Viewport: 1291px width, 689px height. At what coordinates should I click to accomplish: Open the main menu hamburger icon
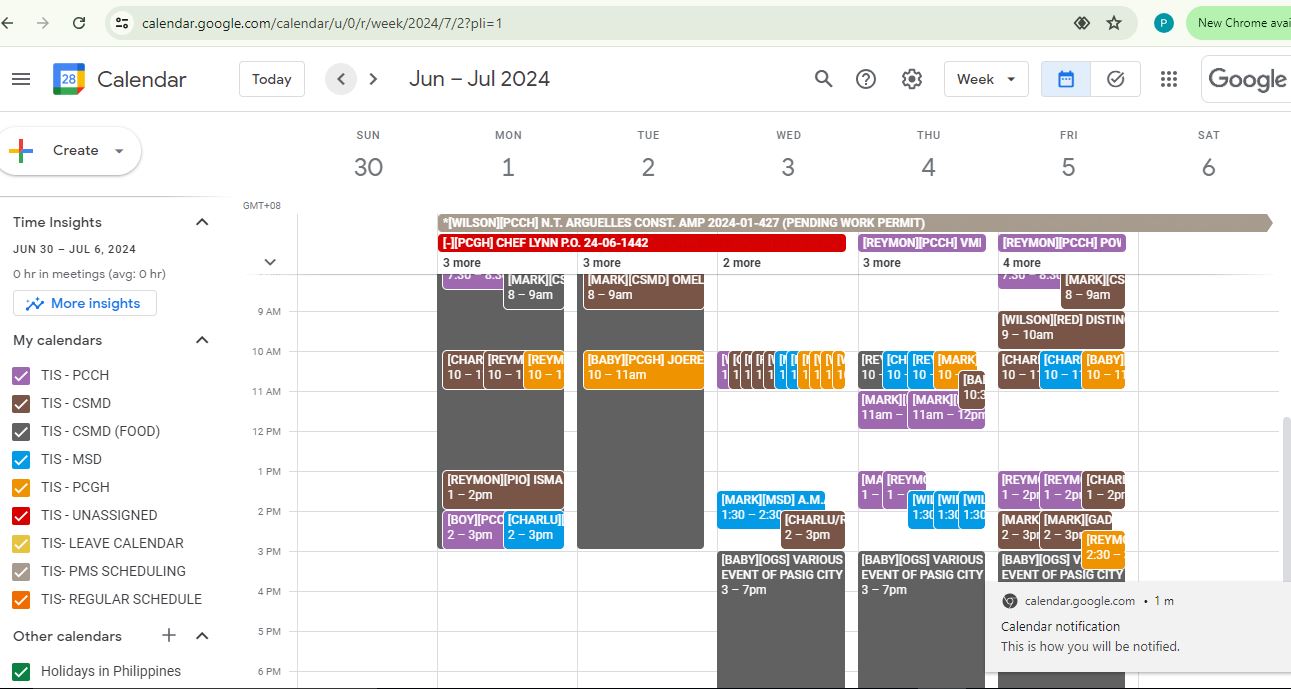coord(21,79)
